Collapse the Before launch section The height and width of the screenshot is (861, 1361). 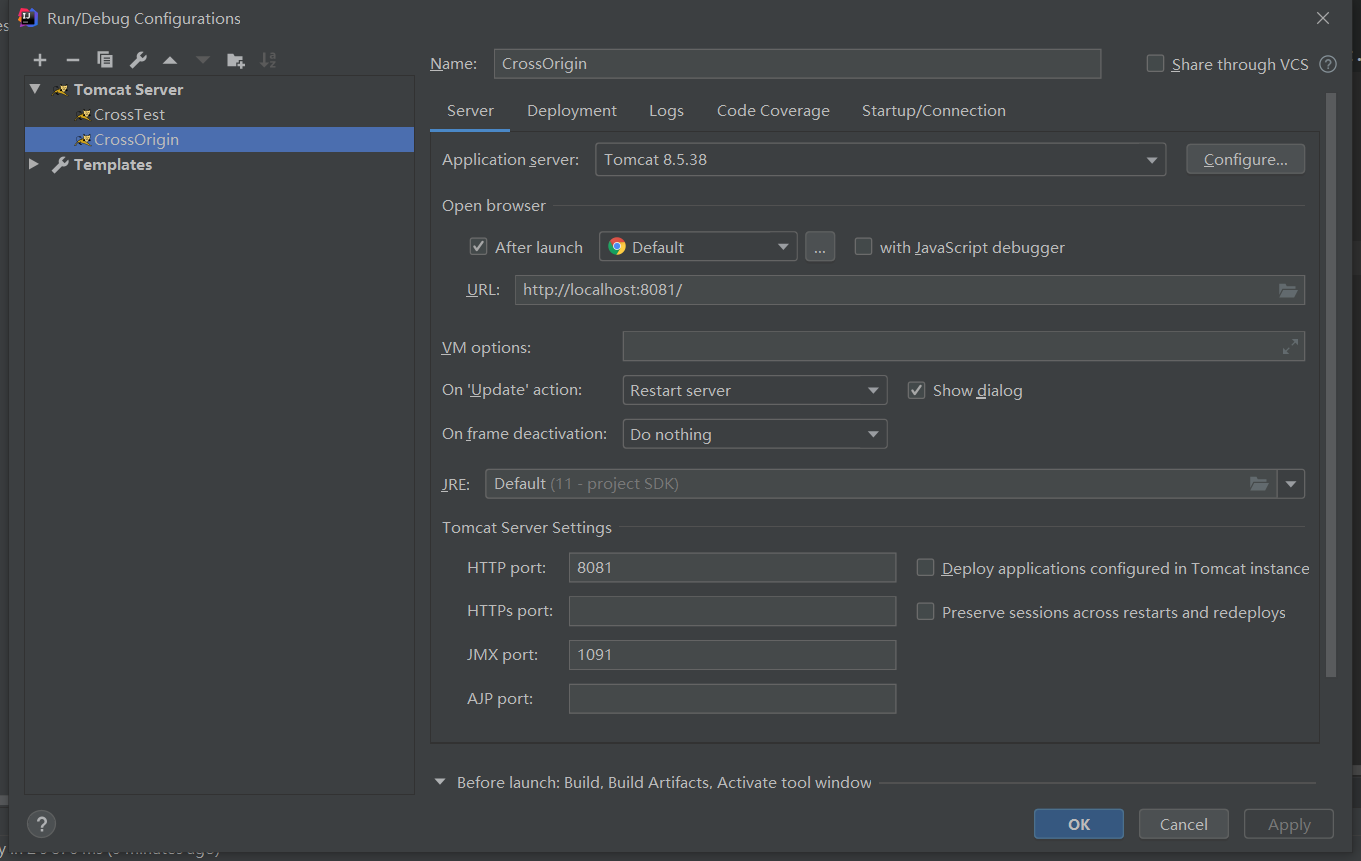(x=440, y=782)
